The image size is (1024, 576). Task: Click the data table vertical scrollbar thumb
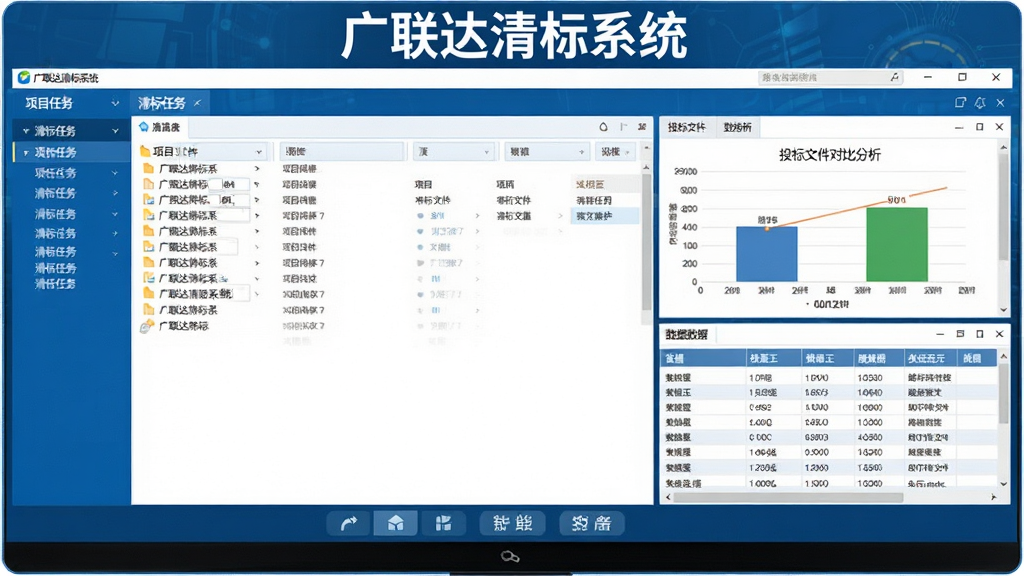[1004, 392]
